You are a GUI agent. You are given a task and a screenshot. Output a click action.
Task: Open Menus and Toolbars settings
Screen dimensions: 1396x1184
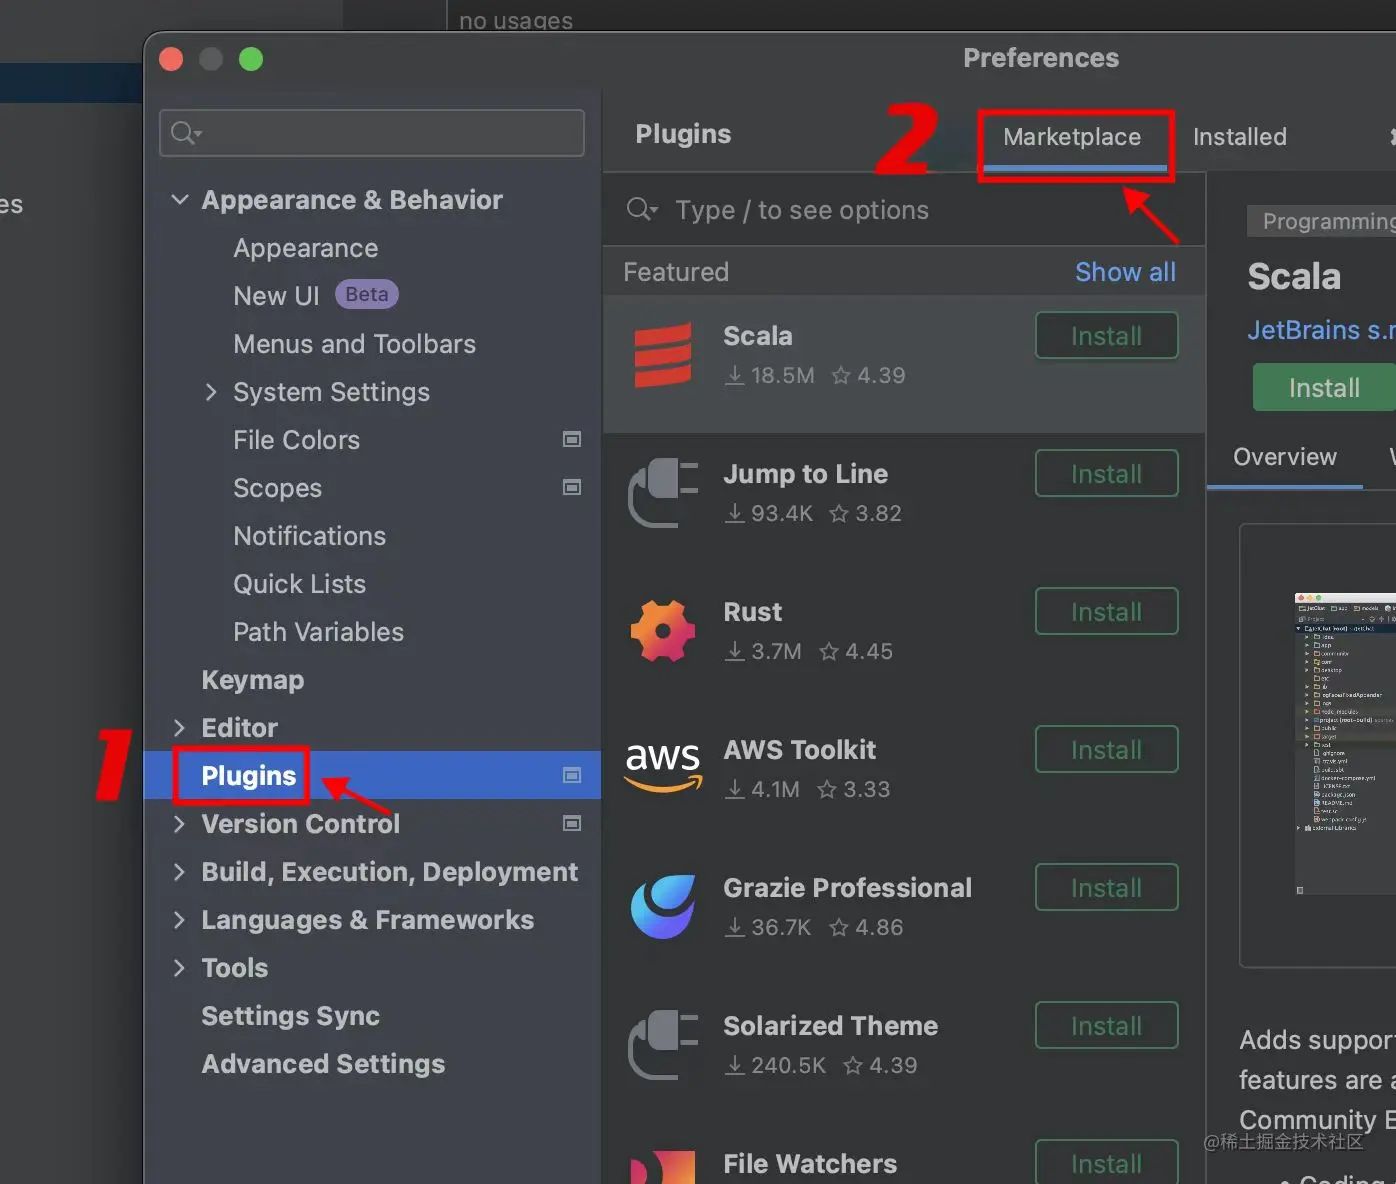354,344
